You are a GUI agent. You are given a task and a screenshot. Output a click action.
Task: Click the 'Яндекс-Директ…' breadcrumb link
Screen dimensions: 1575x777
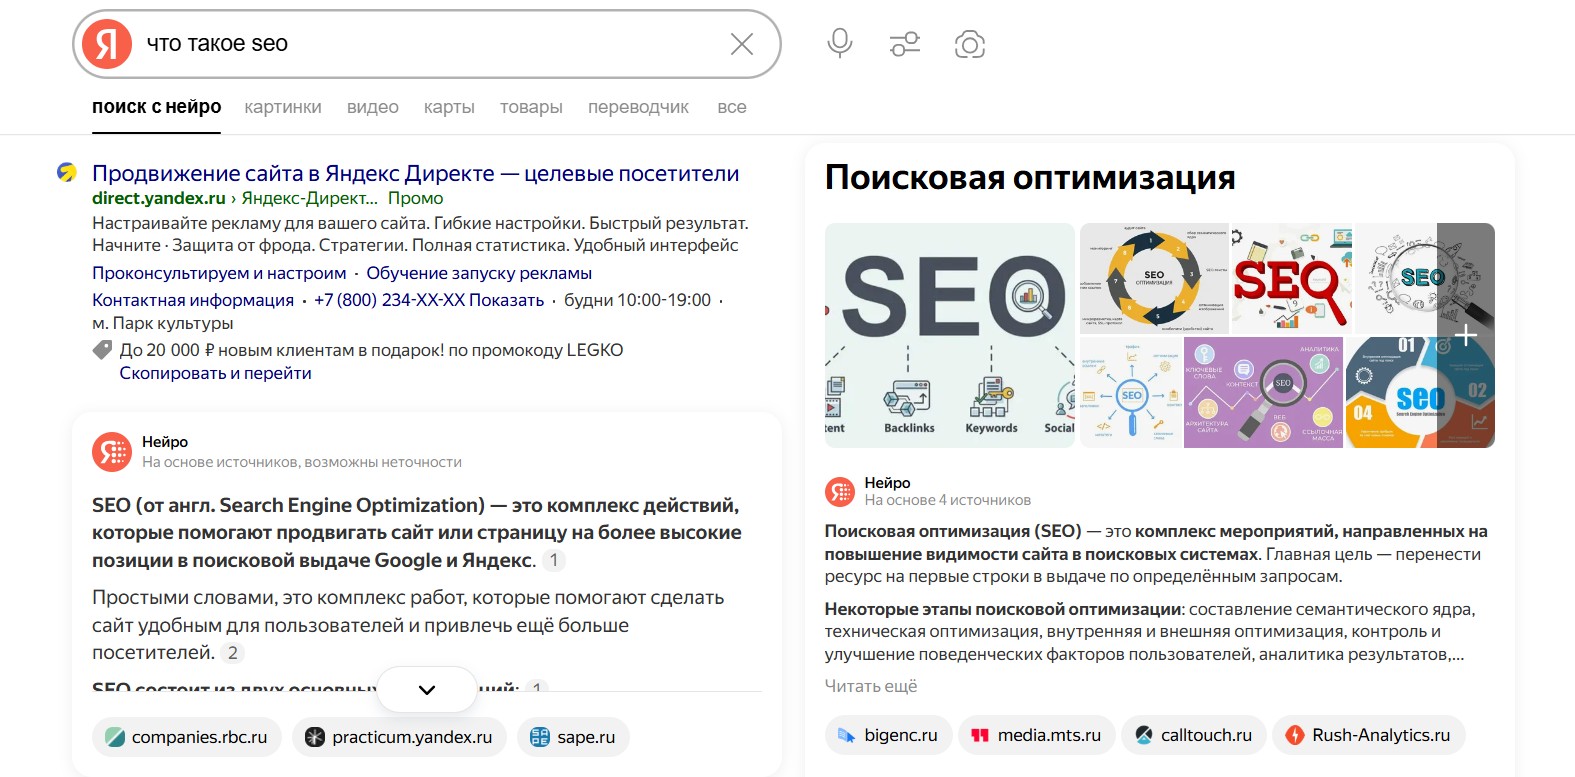click(x=310, y=198)
